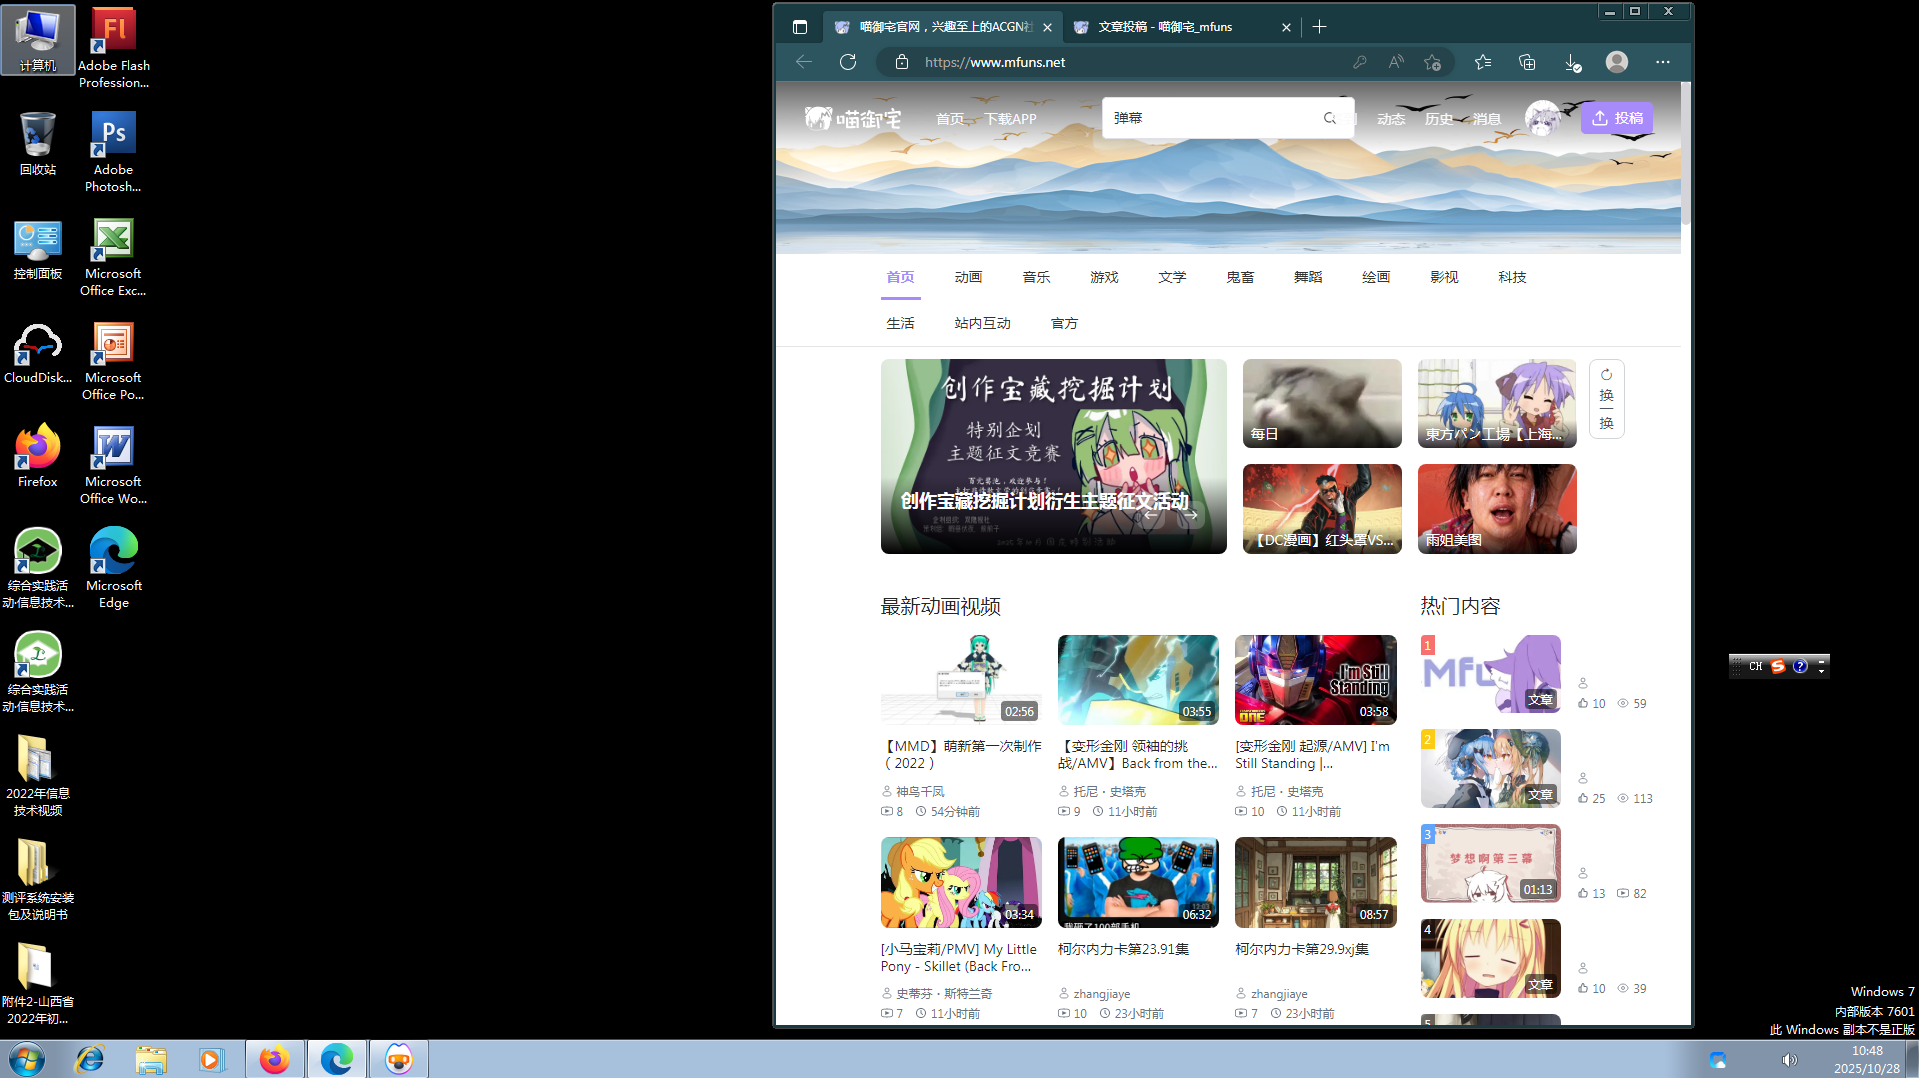This screenshot has width=1919, height=1078.
Task: Click the read aloud icon in the address bar
Action: [1395, 61]
